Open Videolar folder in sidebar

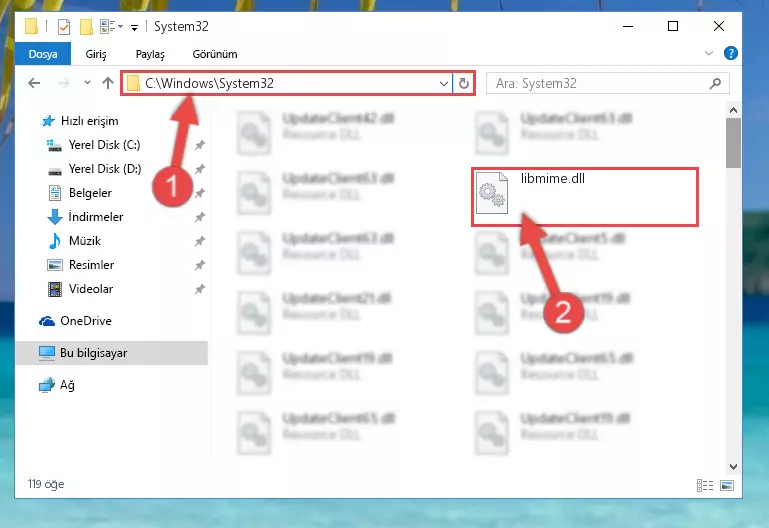click(91, 289)
